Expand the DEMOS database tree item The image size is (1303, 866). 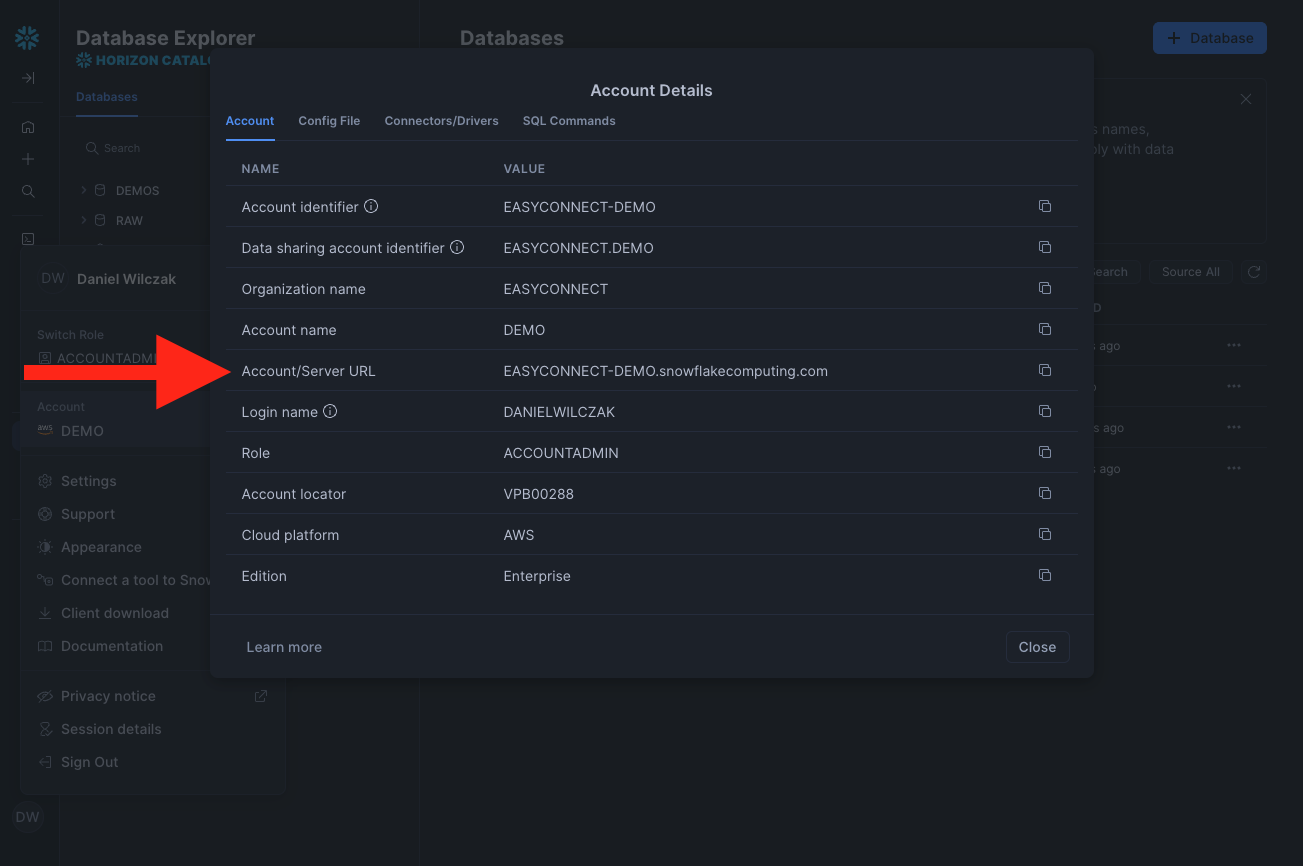(84, 190)
